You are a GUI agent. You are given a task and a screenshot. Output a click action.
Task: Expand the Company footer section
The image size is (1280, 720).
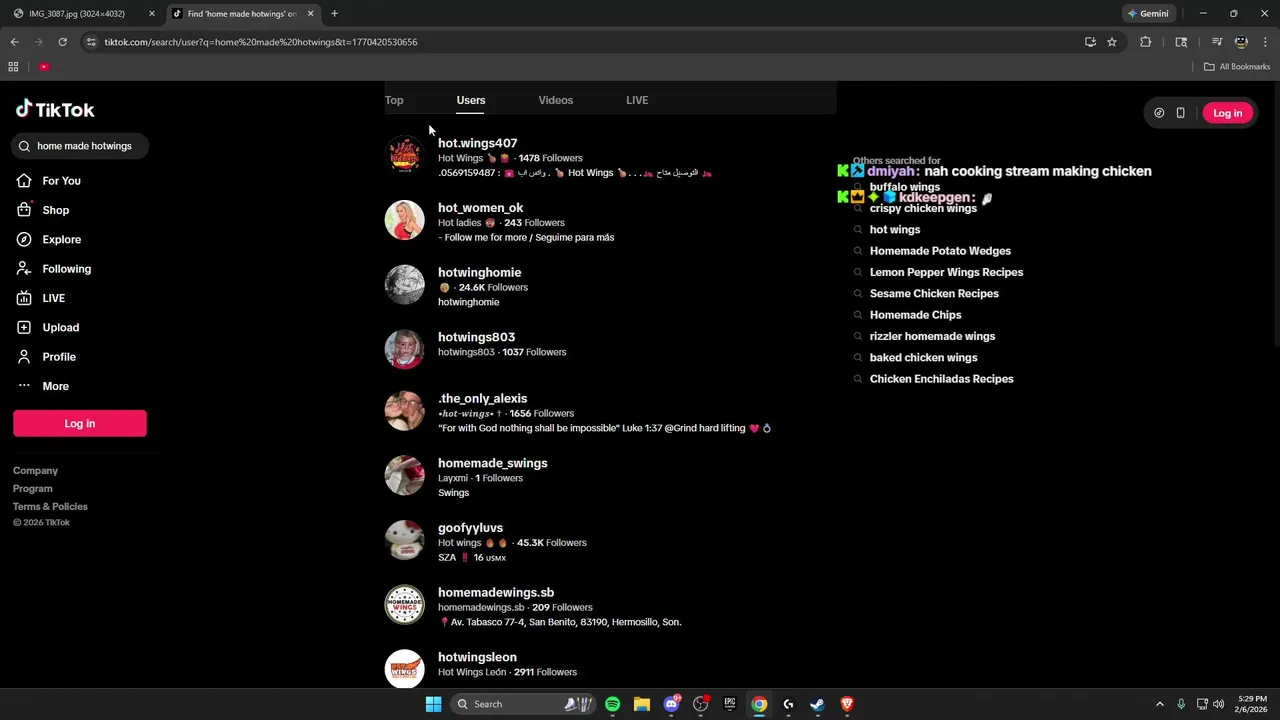[35, 471]
